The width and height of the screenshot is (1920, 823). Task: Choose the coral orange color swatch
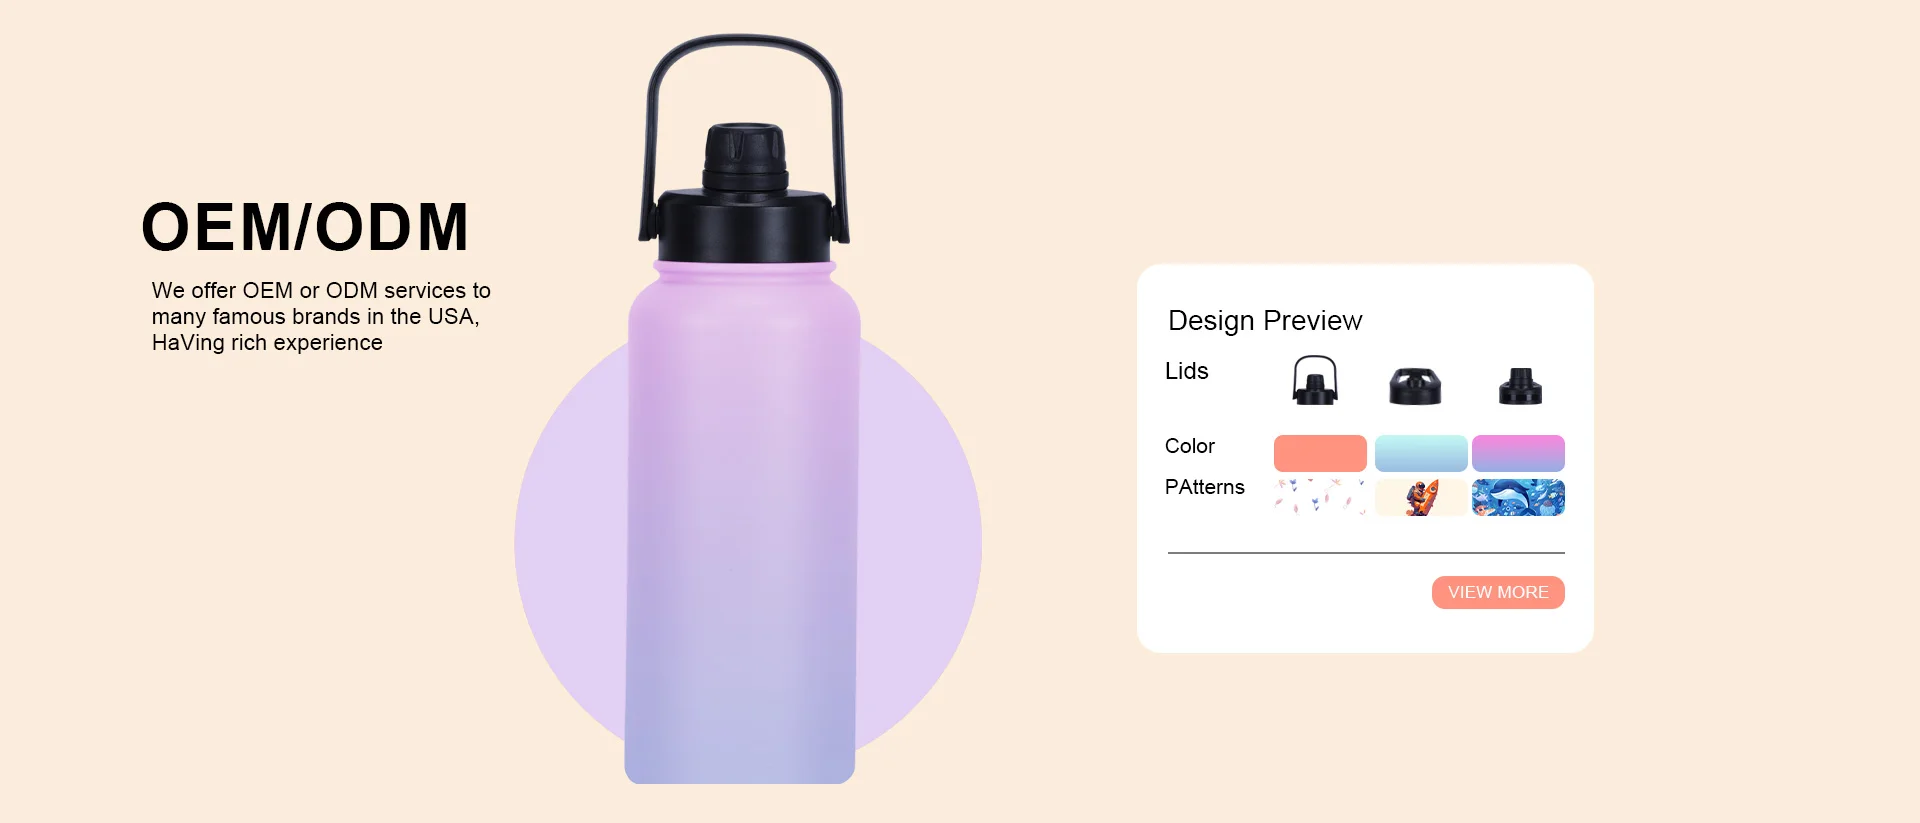(1320, 453)
